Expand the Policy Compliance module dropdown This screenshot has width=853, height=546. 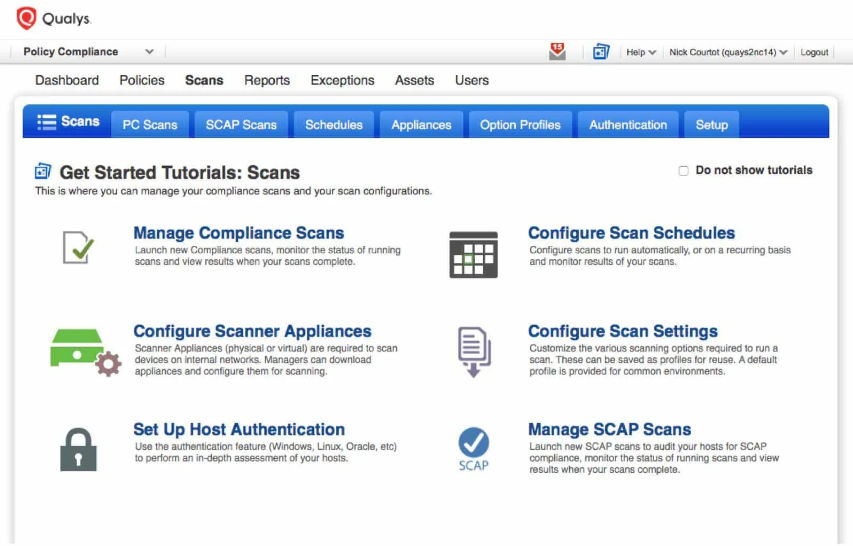[88, 52]
